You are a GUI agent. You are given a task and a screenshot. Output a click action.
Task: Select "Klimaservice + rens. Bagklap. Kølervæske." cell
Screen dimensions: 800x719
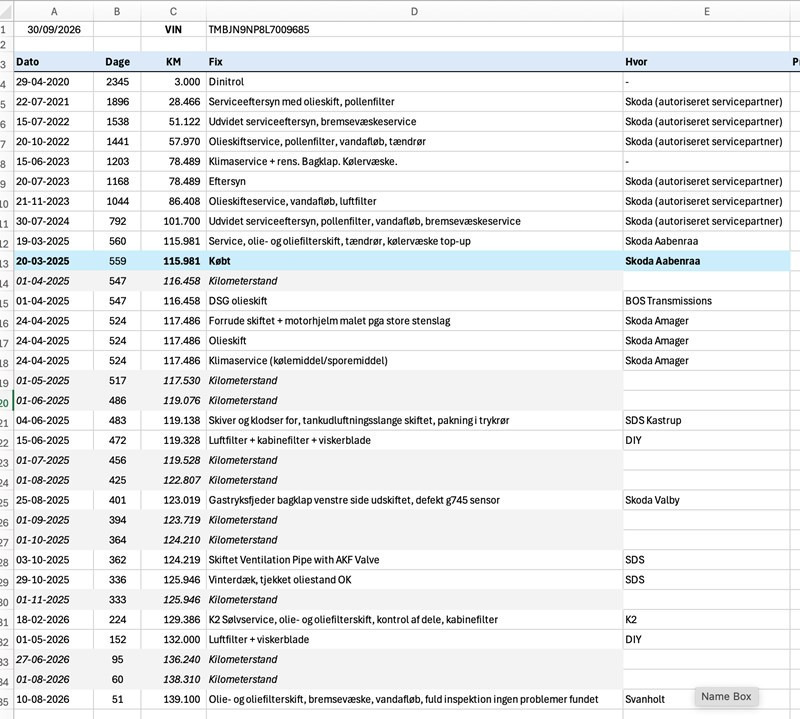point(414,161)
